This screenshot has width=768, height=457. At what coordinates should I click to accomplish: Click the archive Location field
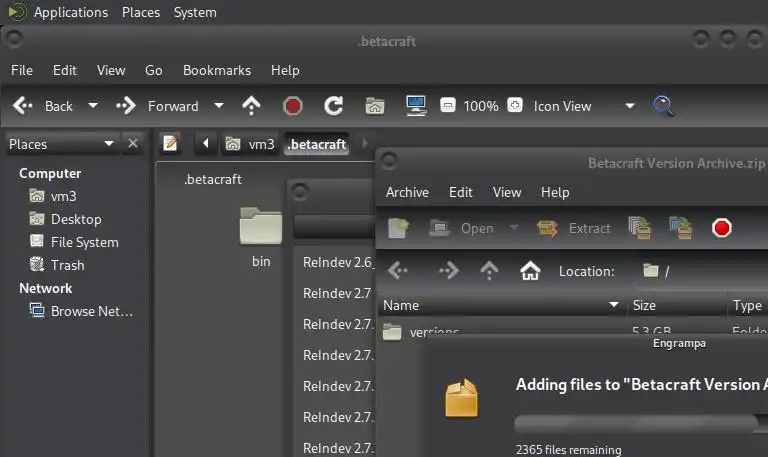click(700, 271)
